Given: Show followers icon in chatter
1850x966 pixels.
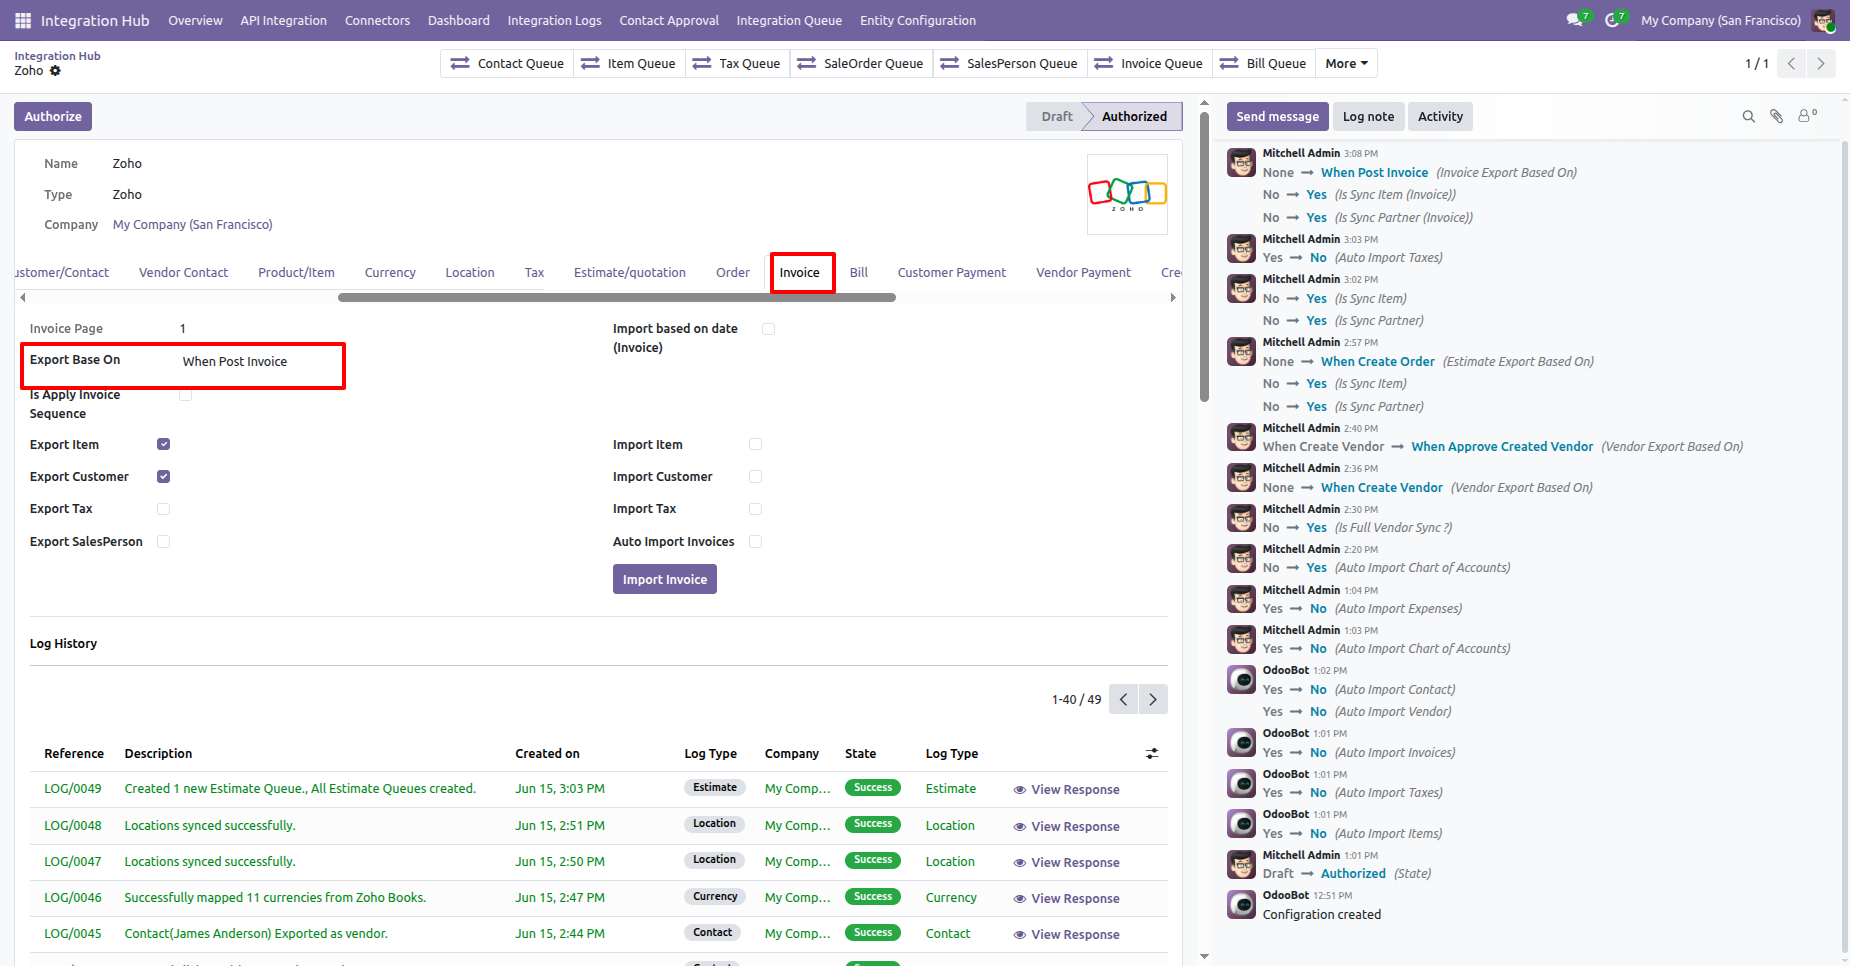Looking at the screenshot, I should tap(1807, 116).
